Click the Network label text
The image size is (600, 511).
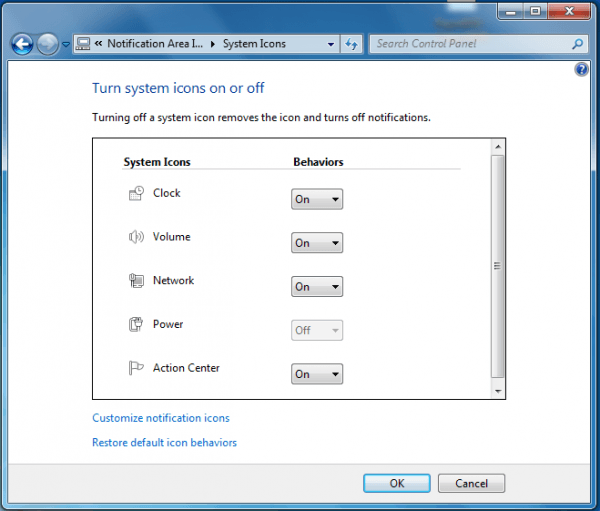point(173,280)
